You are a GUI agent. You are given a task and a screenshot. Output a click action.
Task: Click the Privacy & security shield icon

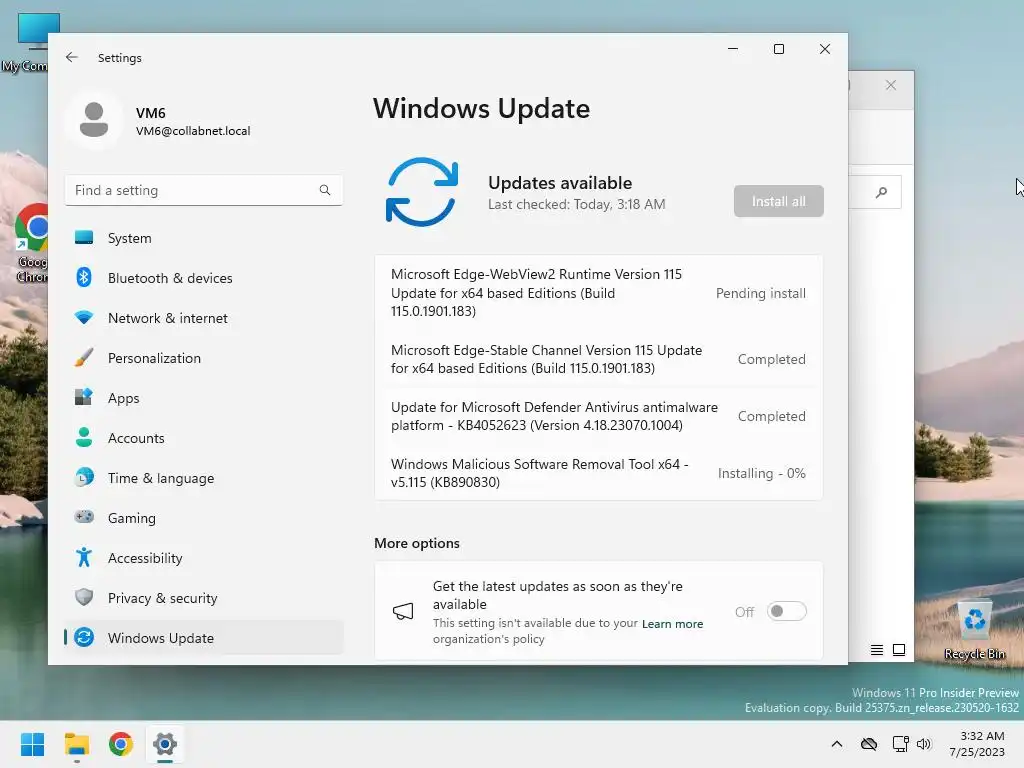click(x=84, y=597)
